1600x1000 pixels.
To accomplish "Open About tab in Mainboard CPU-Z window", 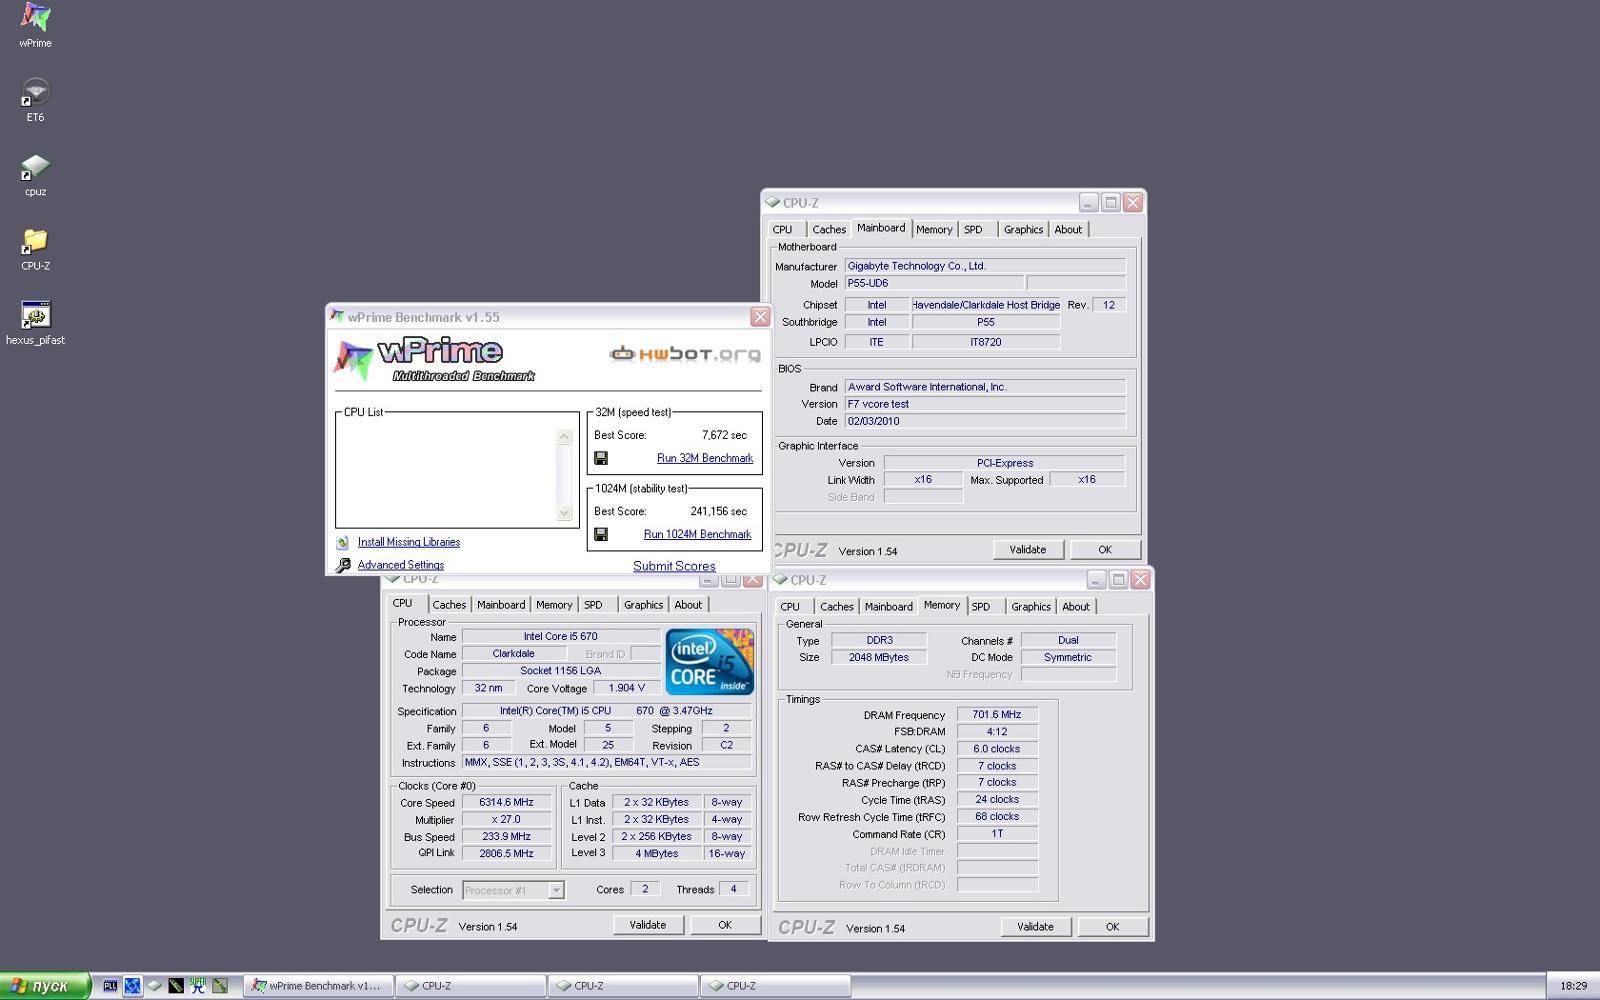I will [1068, 229].
